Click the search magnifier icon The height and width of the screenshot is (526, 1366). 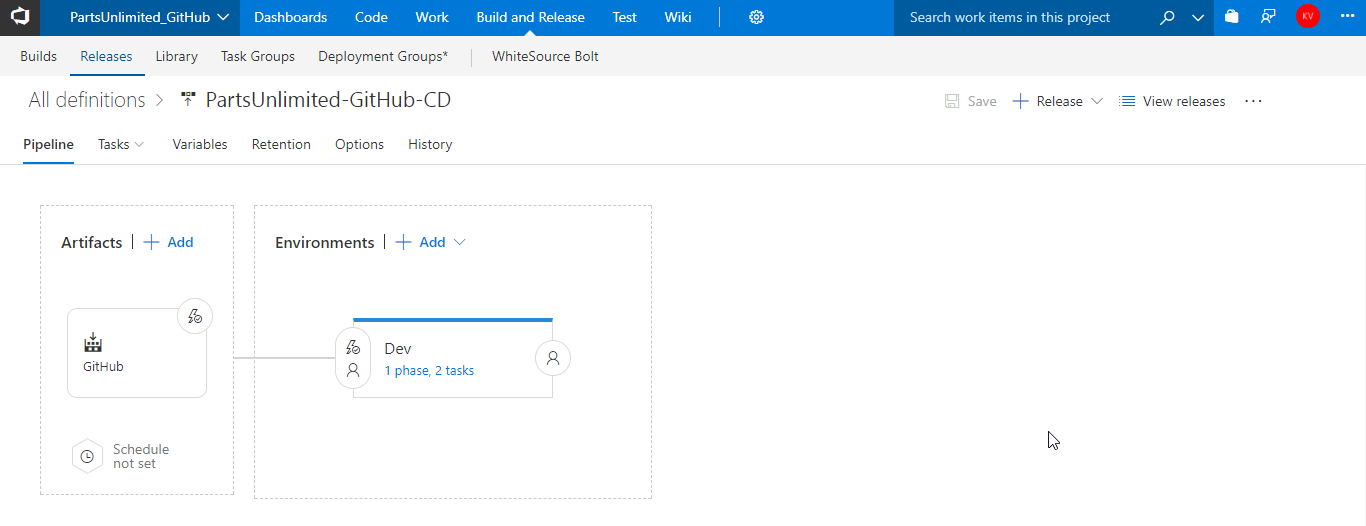[1167, 18]
